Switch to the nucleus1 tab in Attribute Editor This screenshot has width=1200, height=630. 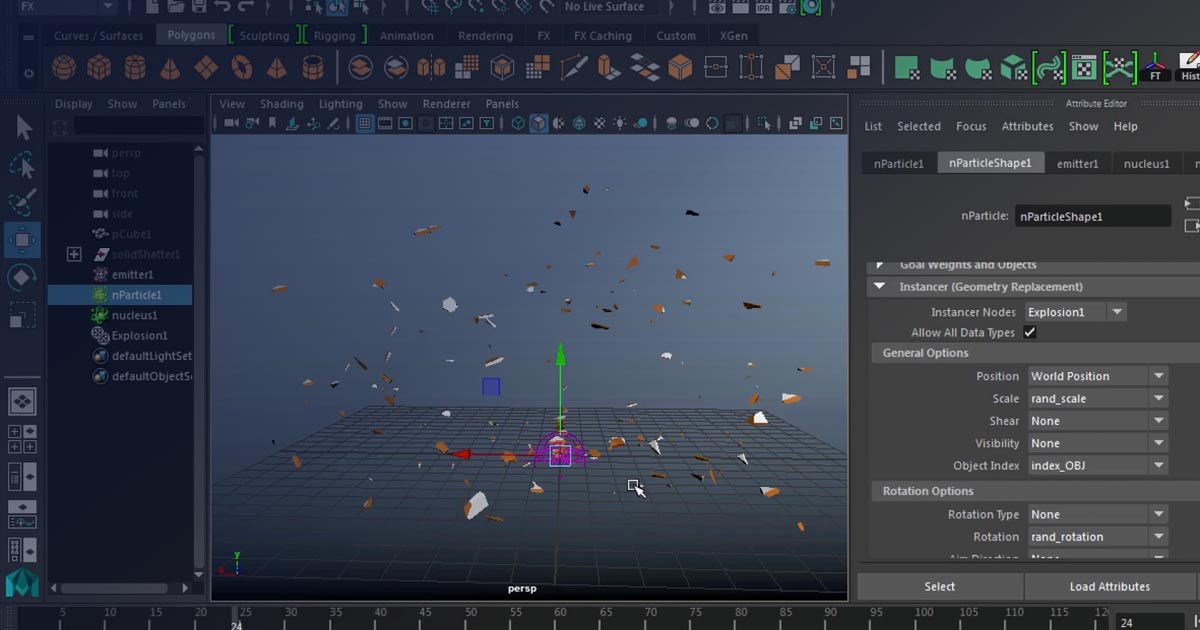coord(1146,162)
